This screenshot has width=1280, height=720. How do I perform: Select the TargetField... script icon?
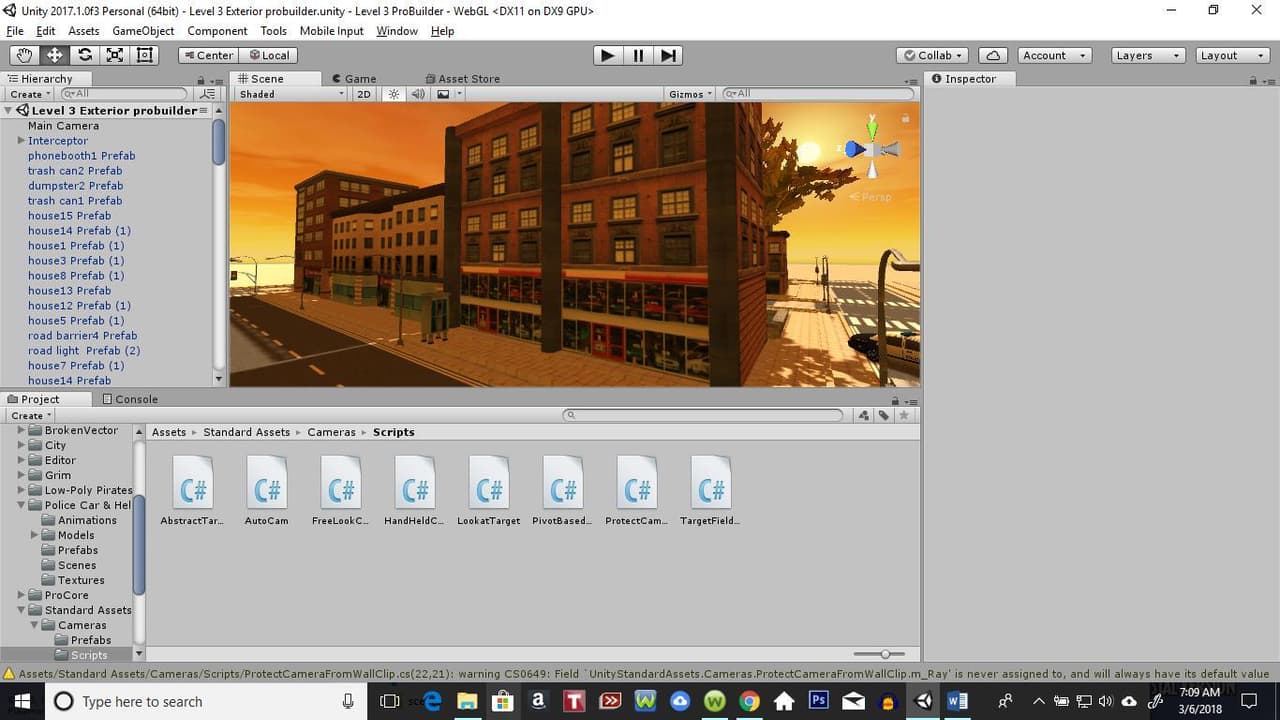711,491
